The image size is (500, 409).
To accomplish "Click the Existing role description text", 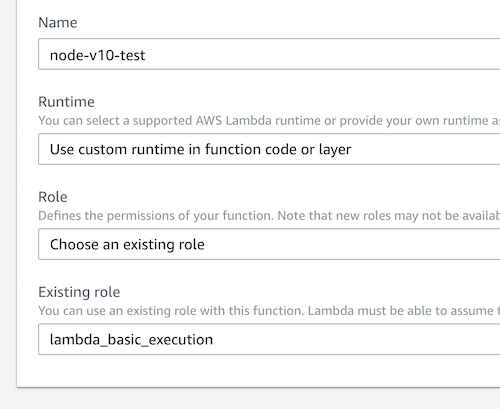I will (269, 311).
